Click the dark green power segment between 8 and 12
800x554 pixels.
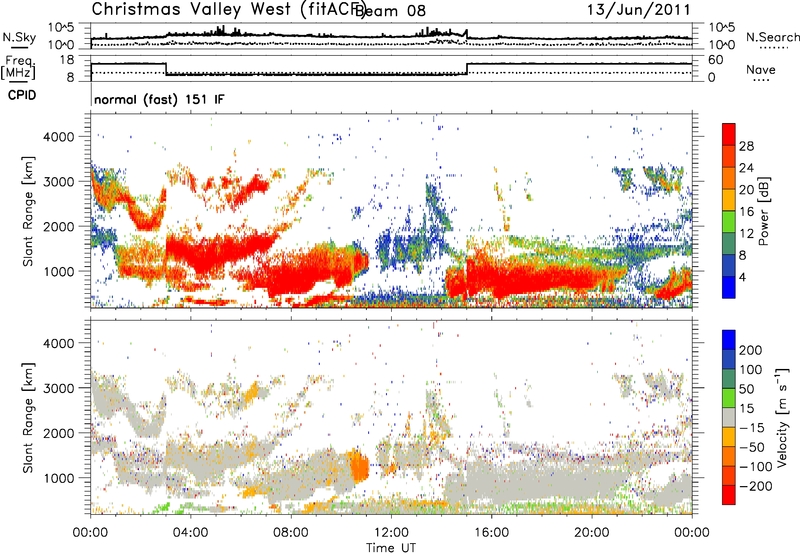(x=729, y=243)
